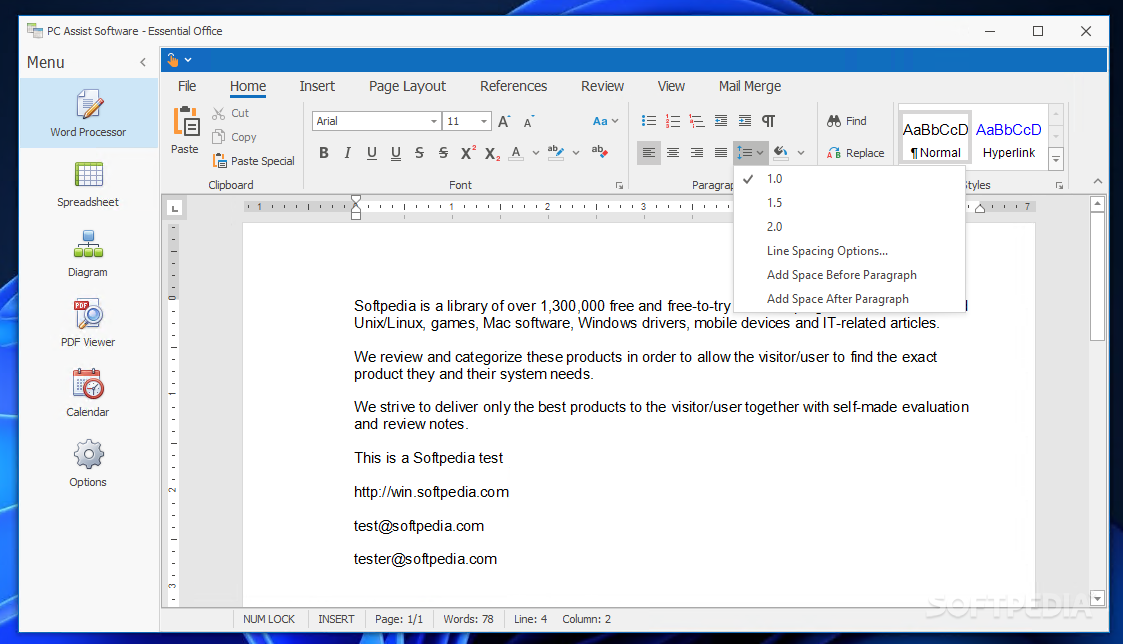Click Paste Special button
Screen dimensions: 1123x644
click(x=254, y=161)
